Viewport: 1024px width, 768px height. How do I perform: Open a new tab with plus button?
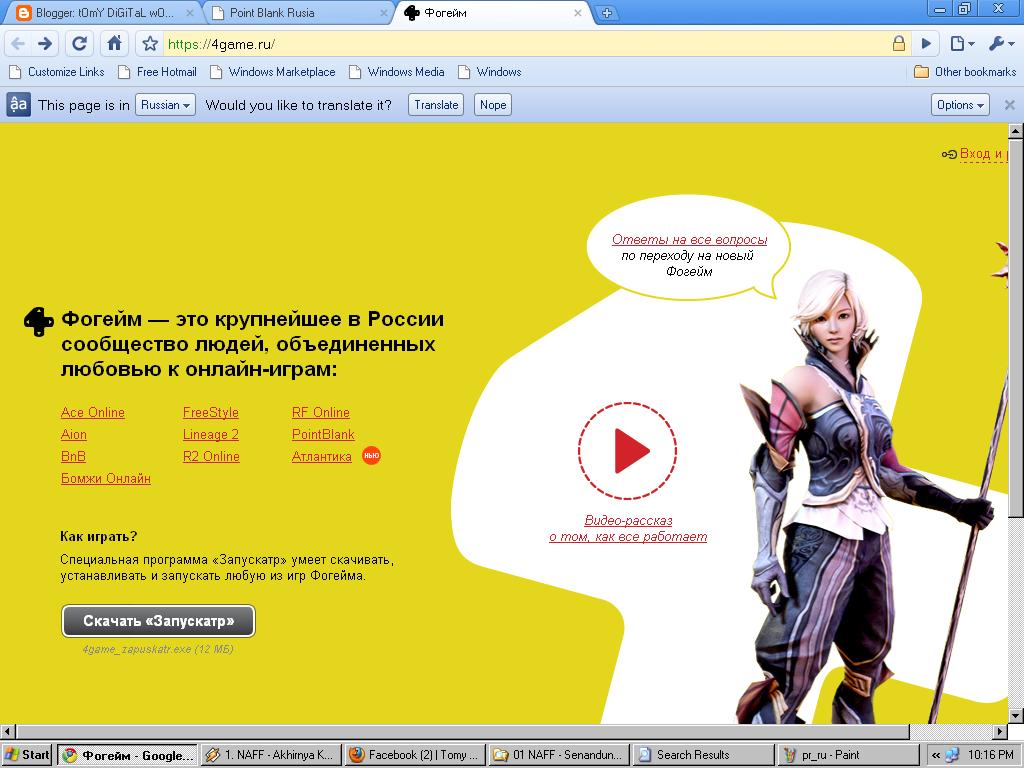click(x=607, y=13)
